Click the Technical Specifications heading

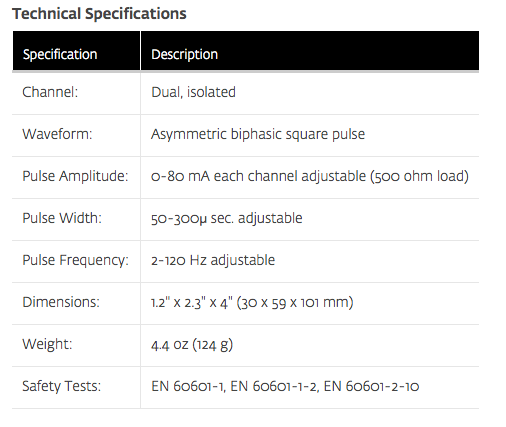(x=99, y=14)
